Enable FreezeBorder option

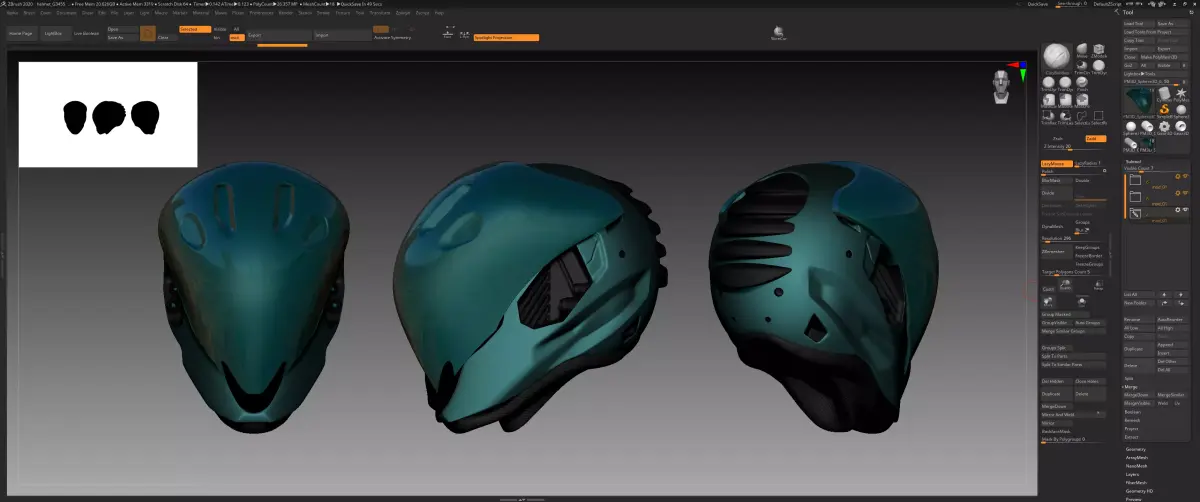point(1090,256)
